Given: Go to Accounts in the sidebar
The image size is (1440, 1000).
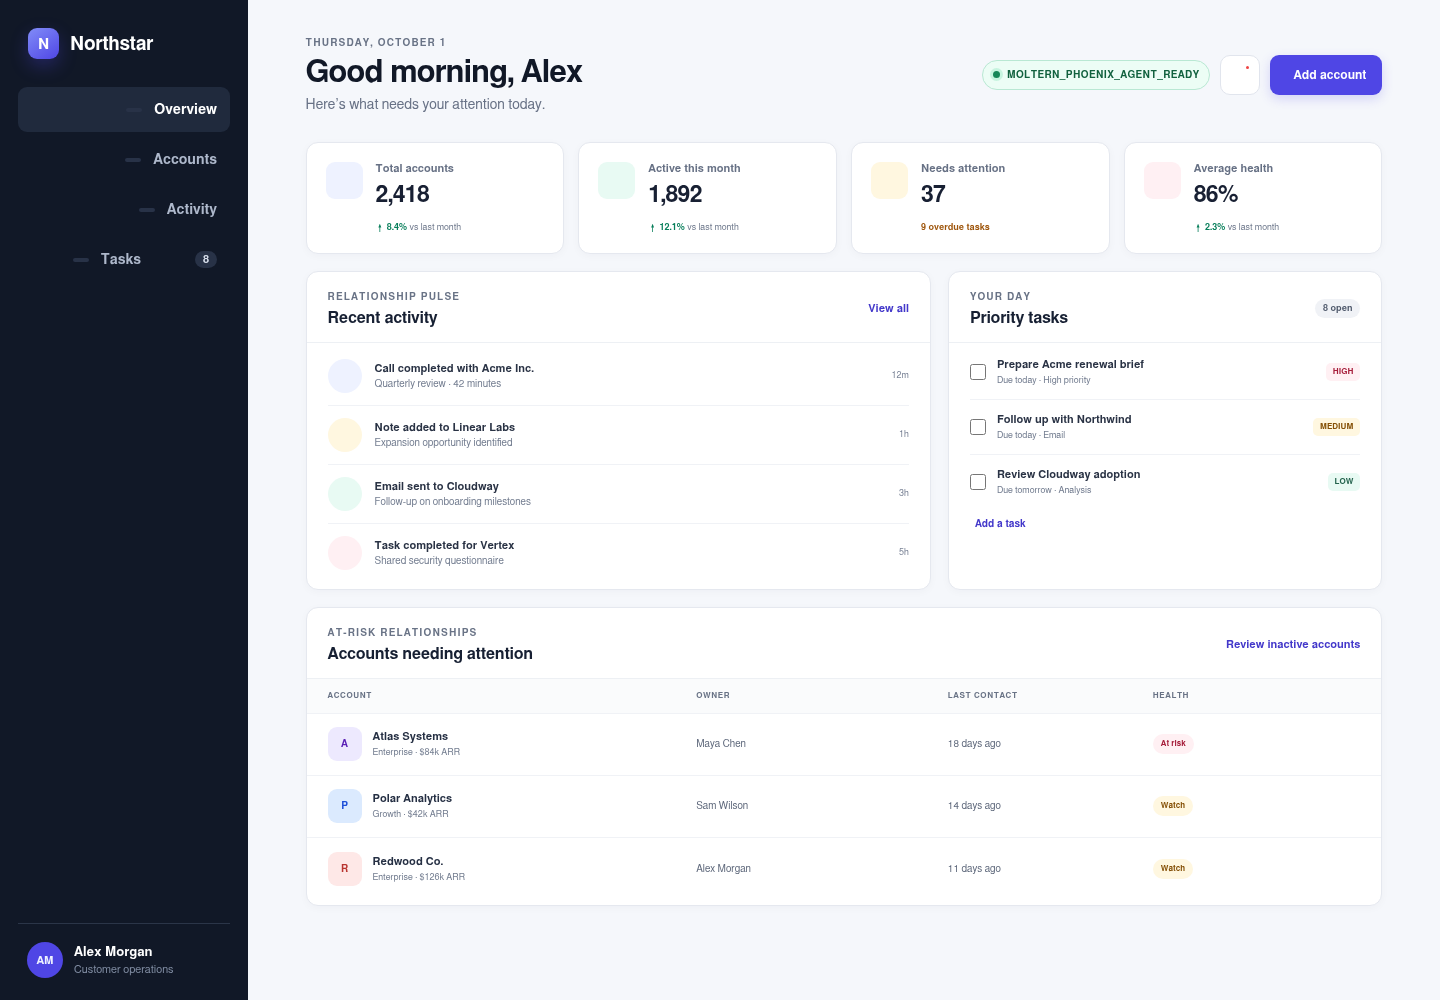Looking at the screenshot, I should (x=124, y=159).
